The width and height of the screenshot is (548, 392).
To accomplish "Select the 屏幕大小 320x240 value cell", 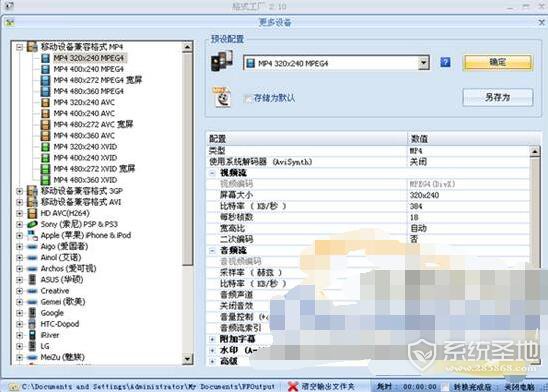I will coord(468,195).
